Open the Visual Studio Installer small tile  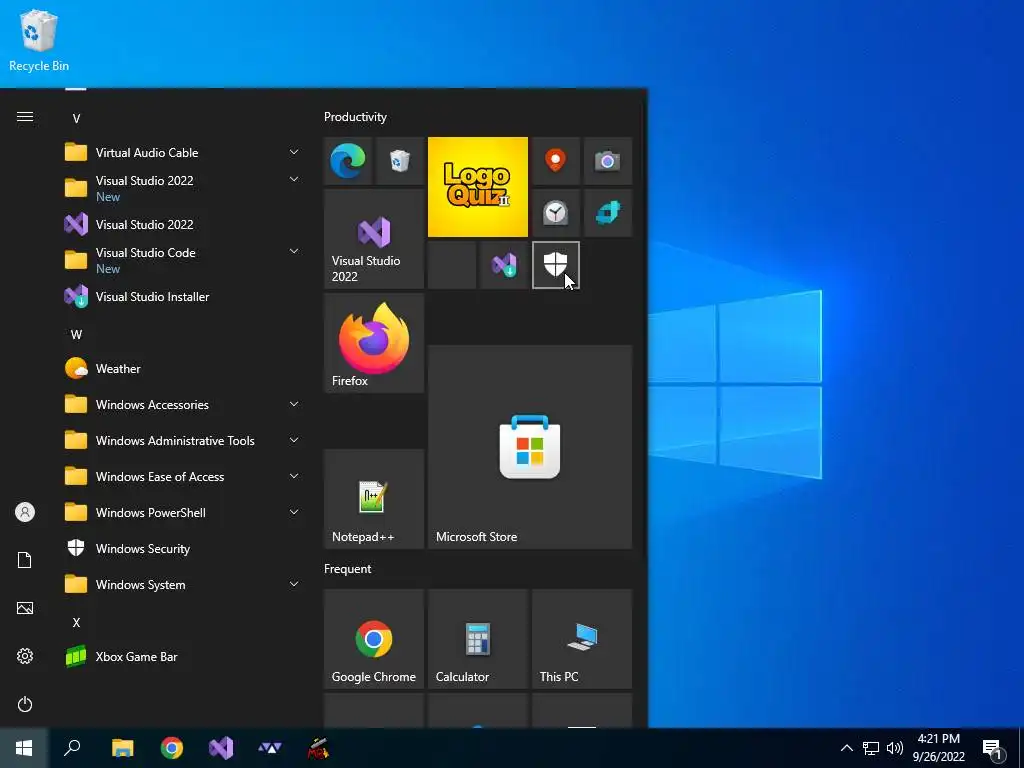tap(504, 265)
